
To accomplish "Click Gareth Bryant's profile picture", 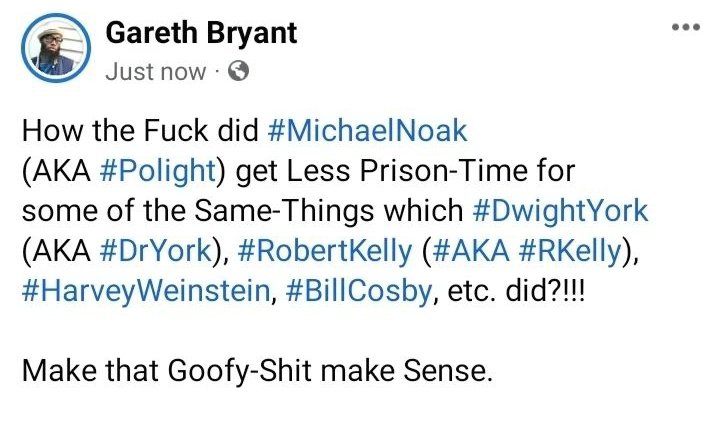I will pos(51,50).
